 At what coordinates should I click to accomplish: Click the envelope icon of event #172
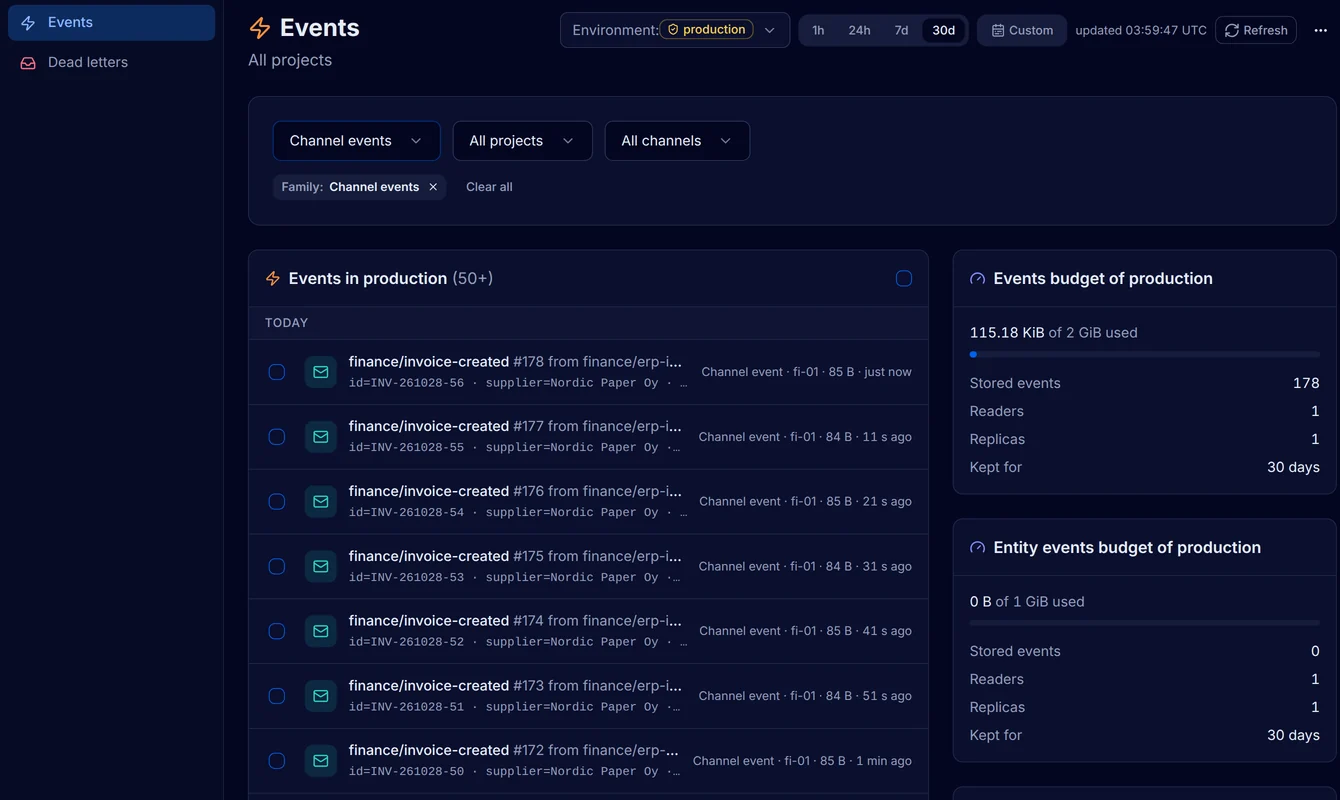click(321, 761)
